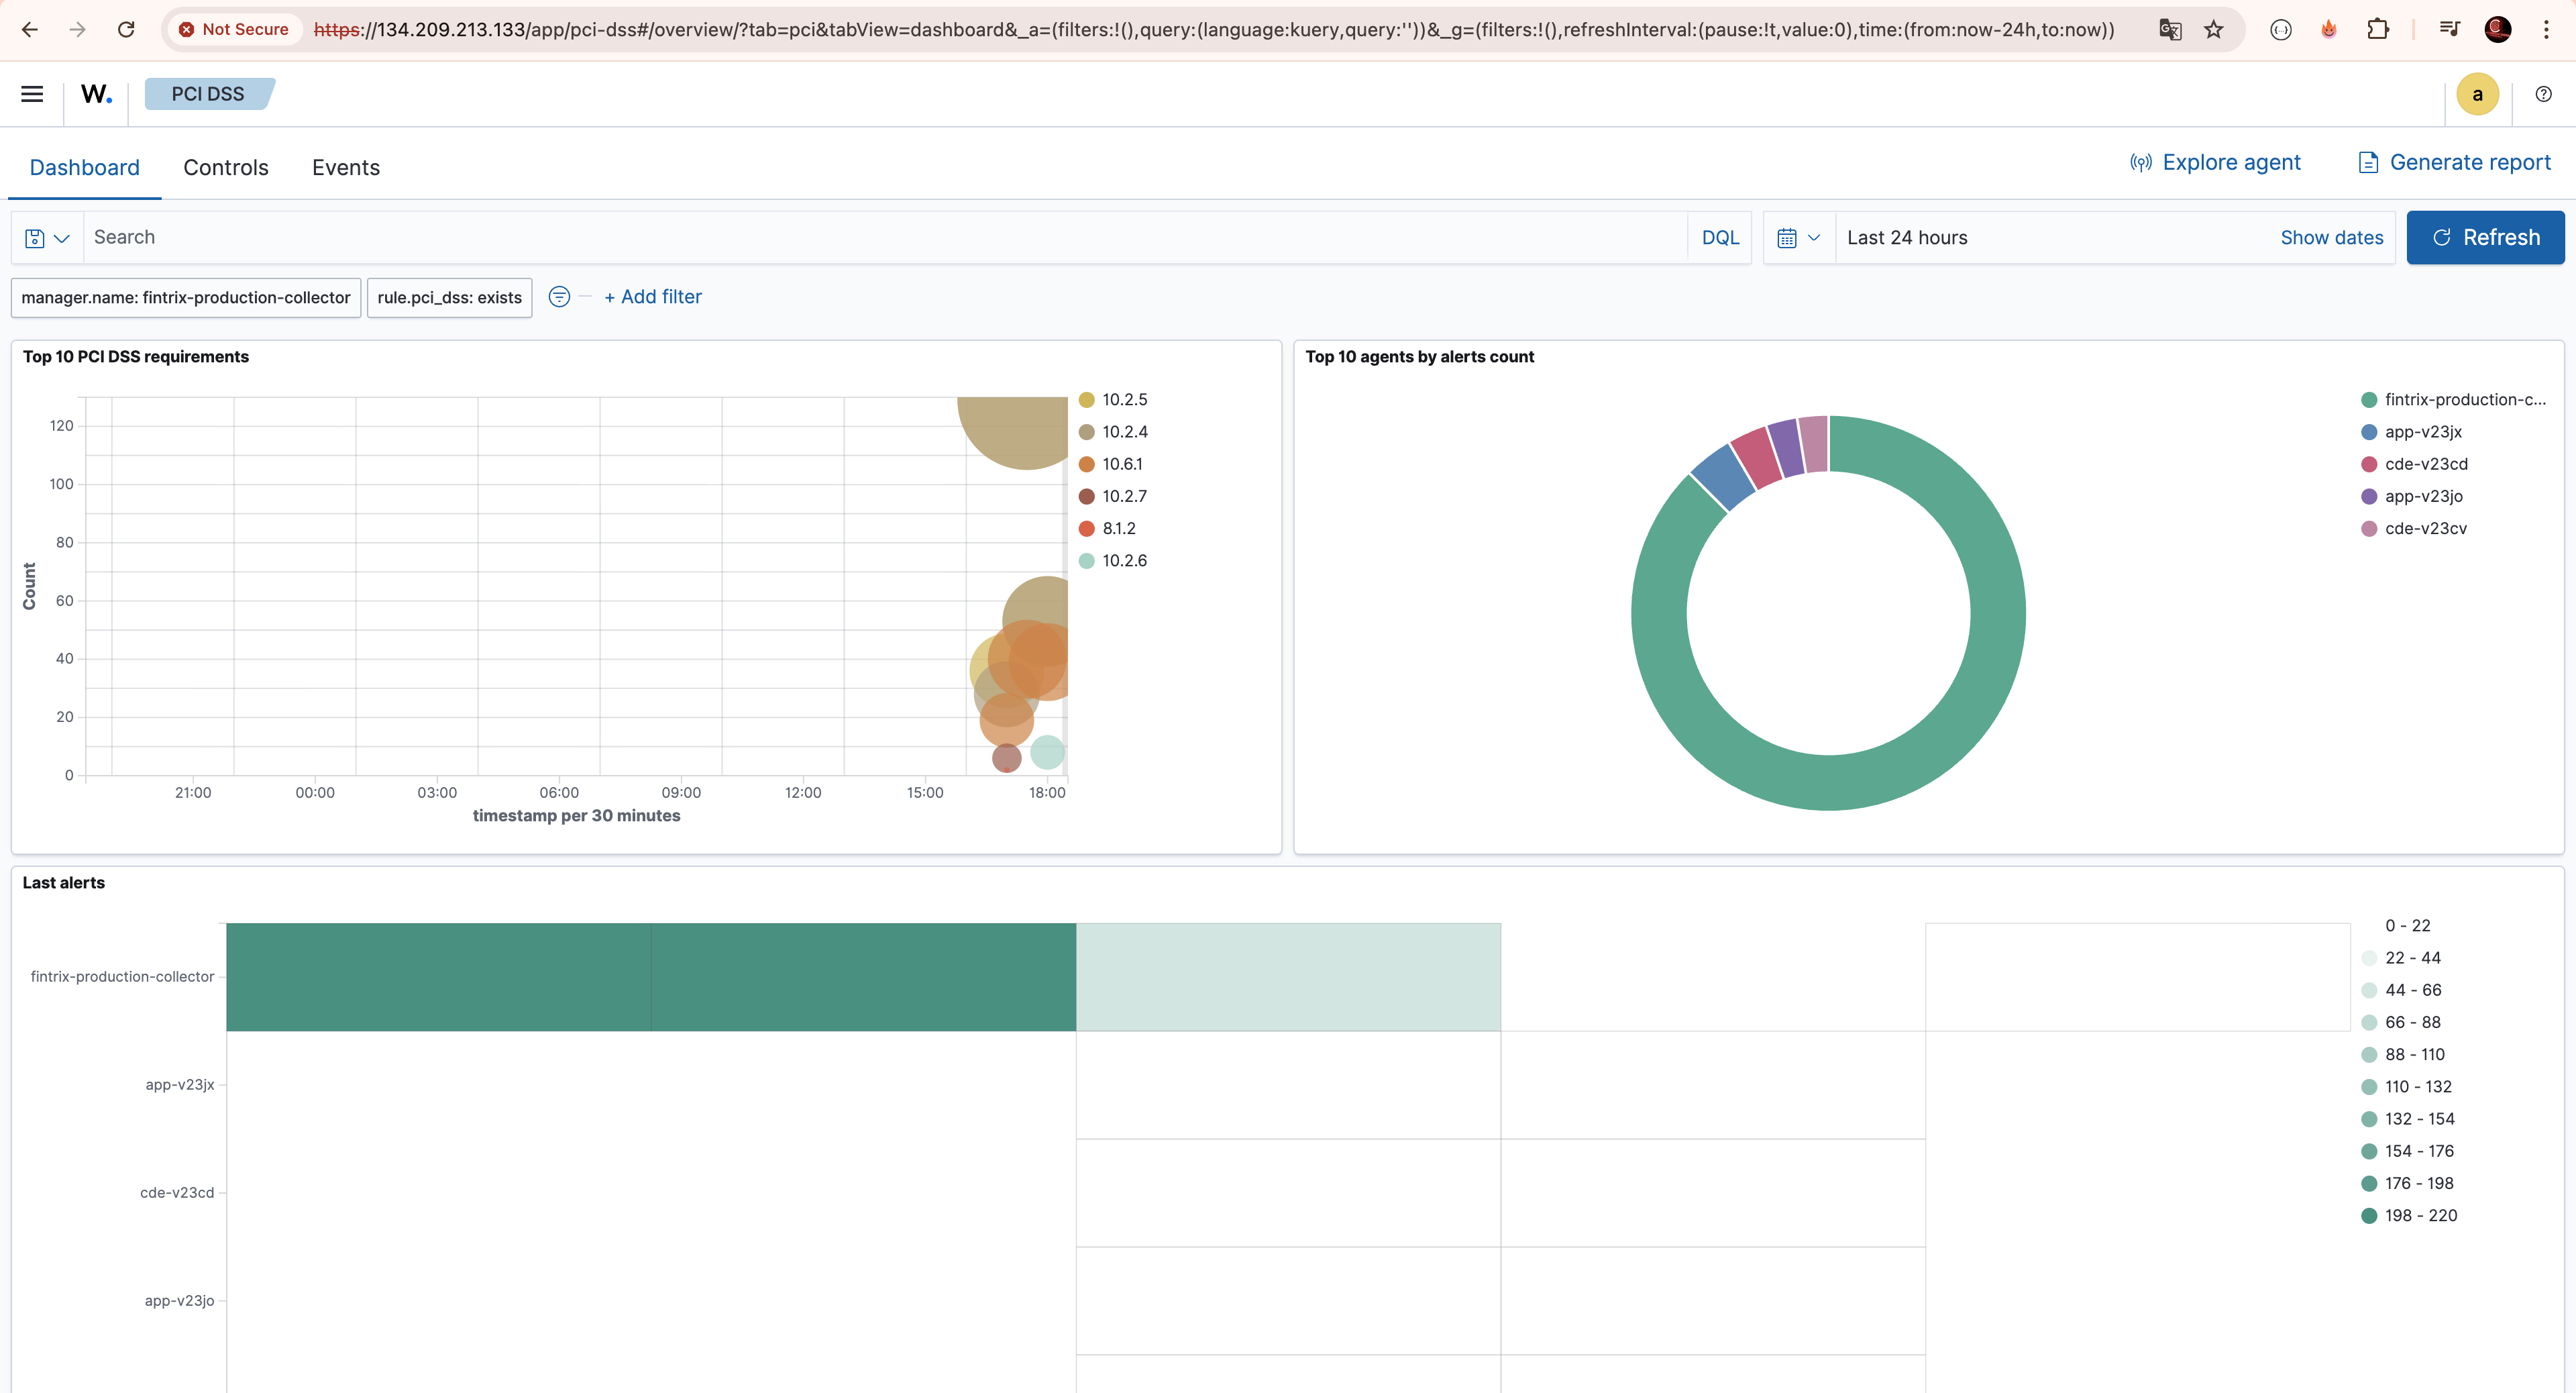Open the browser translate icon

point(2170,30)
